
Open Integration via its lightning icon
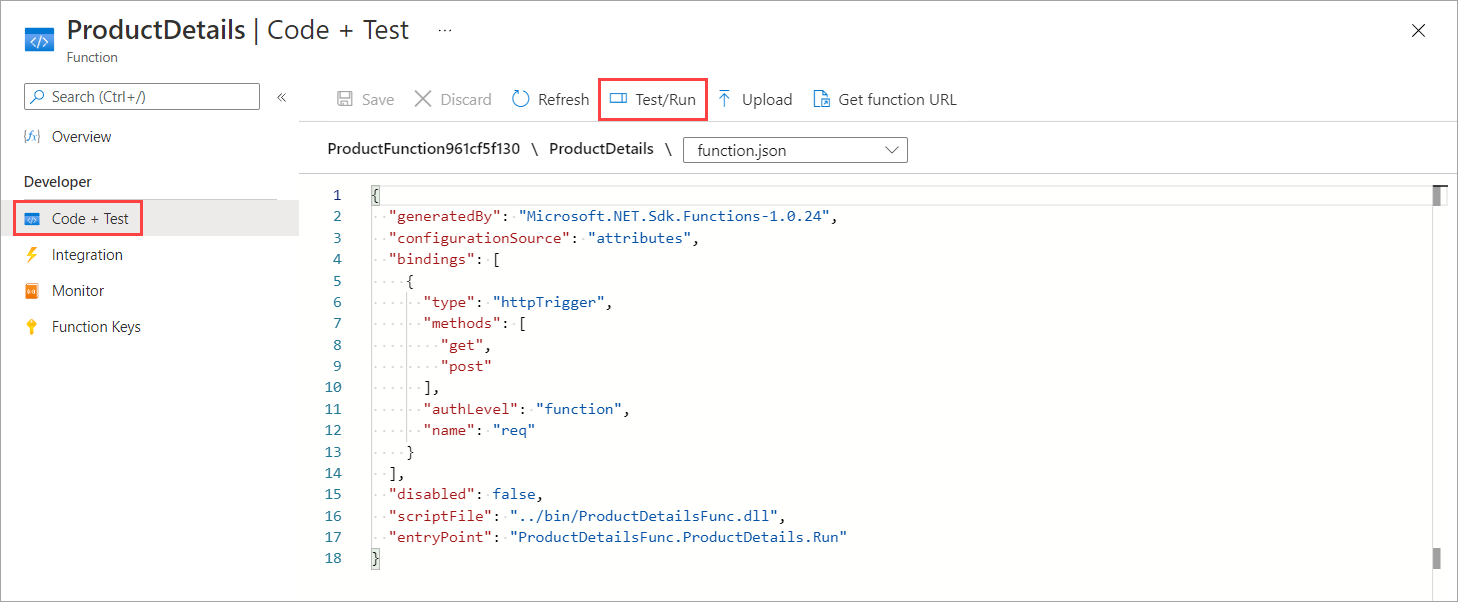[32, 255]
